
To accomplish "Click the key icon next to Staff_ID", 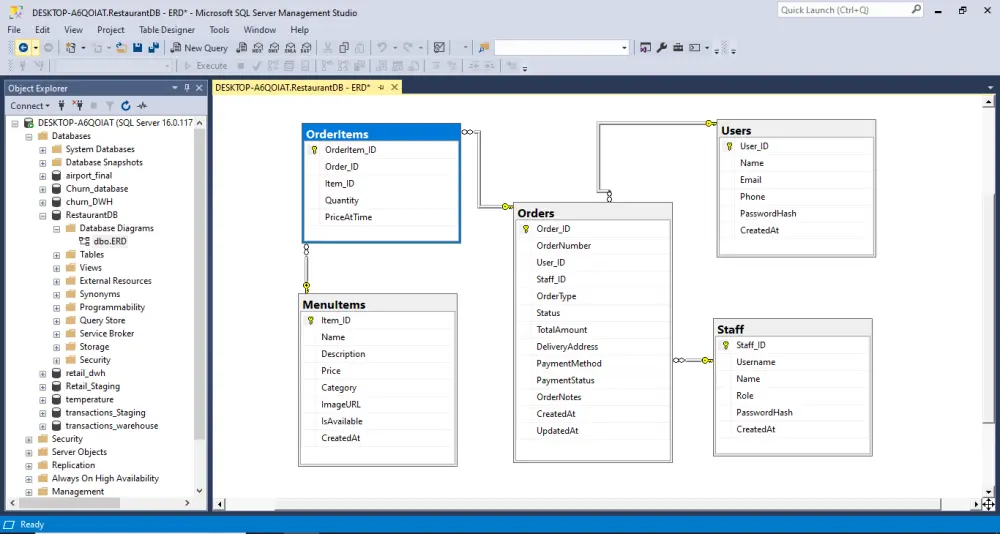I will point(726,345).
